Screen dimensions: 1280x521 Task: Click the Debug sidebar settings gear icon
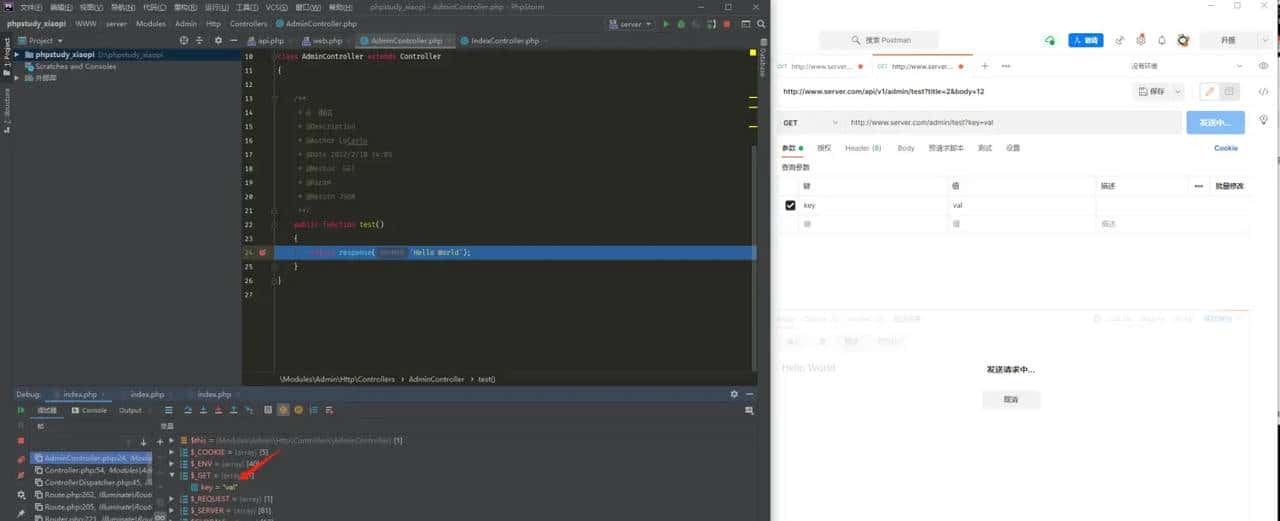(21, 494)
